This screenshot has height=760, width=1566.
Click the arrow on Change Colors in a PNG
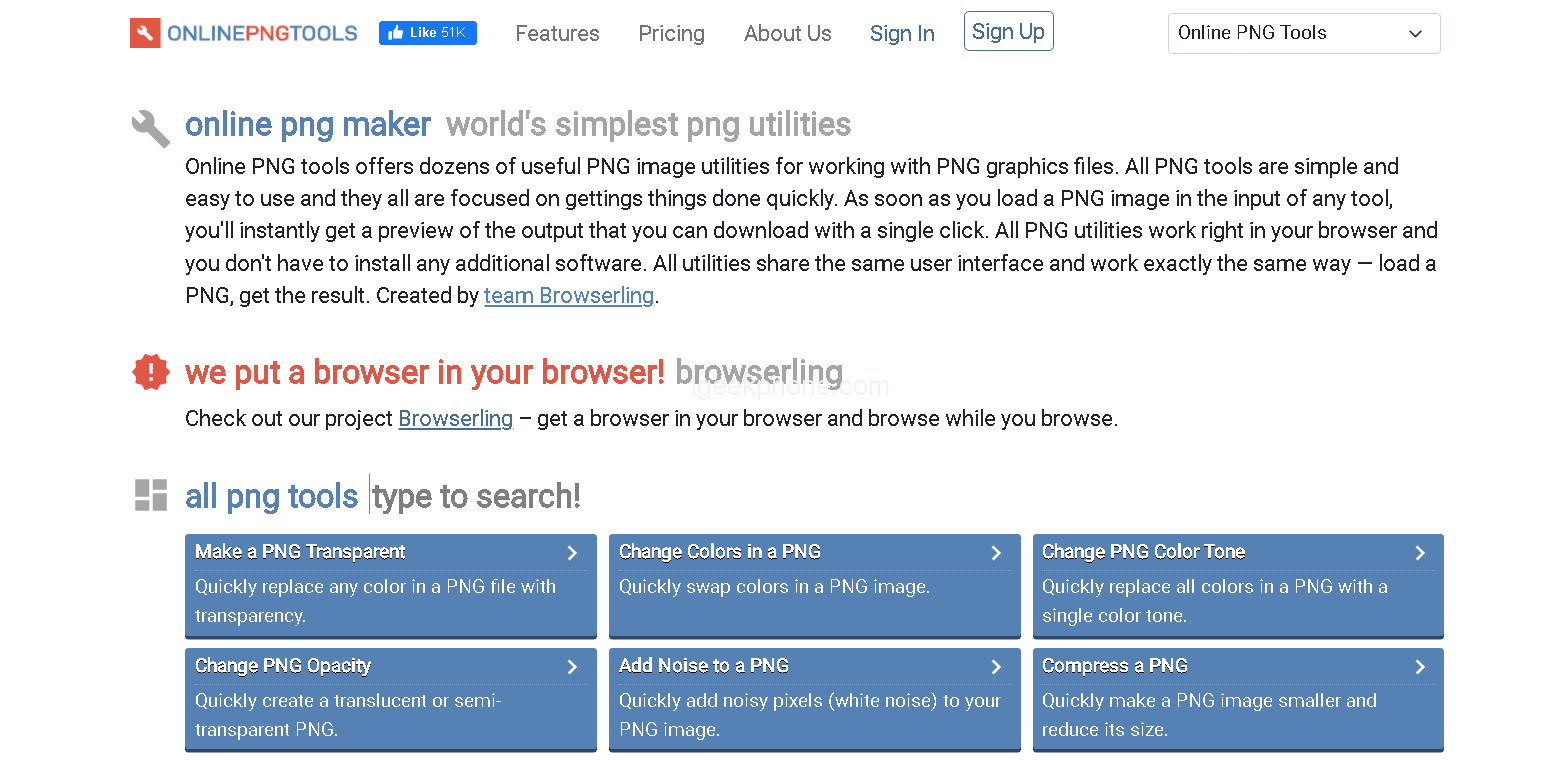pyautogui.click(x=996, y=553)
